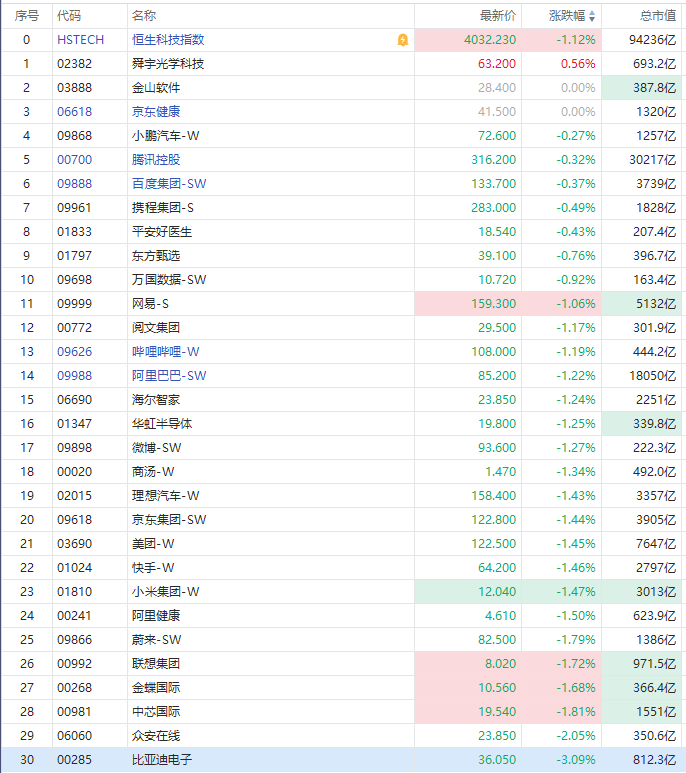The height and width of the screenshot is (773, 686).
Task: Open the HSTECH index code link
Action: (80, 40)
